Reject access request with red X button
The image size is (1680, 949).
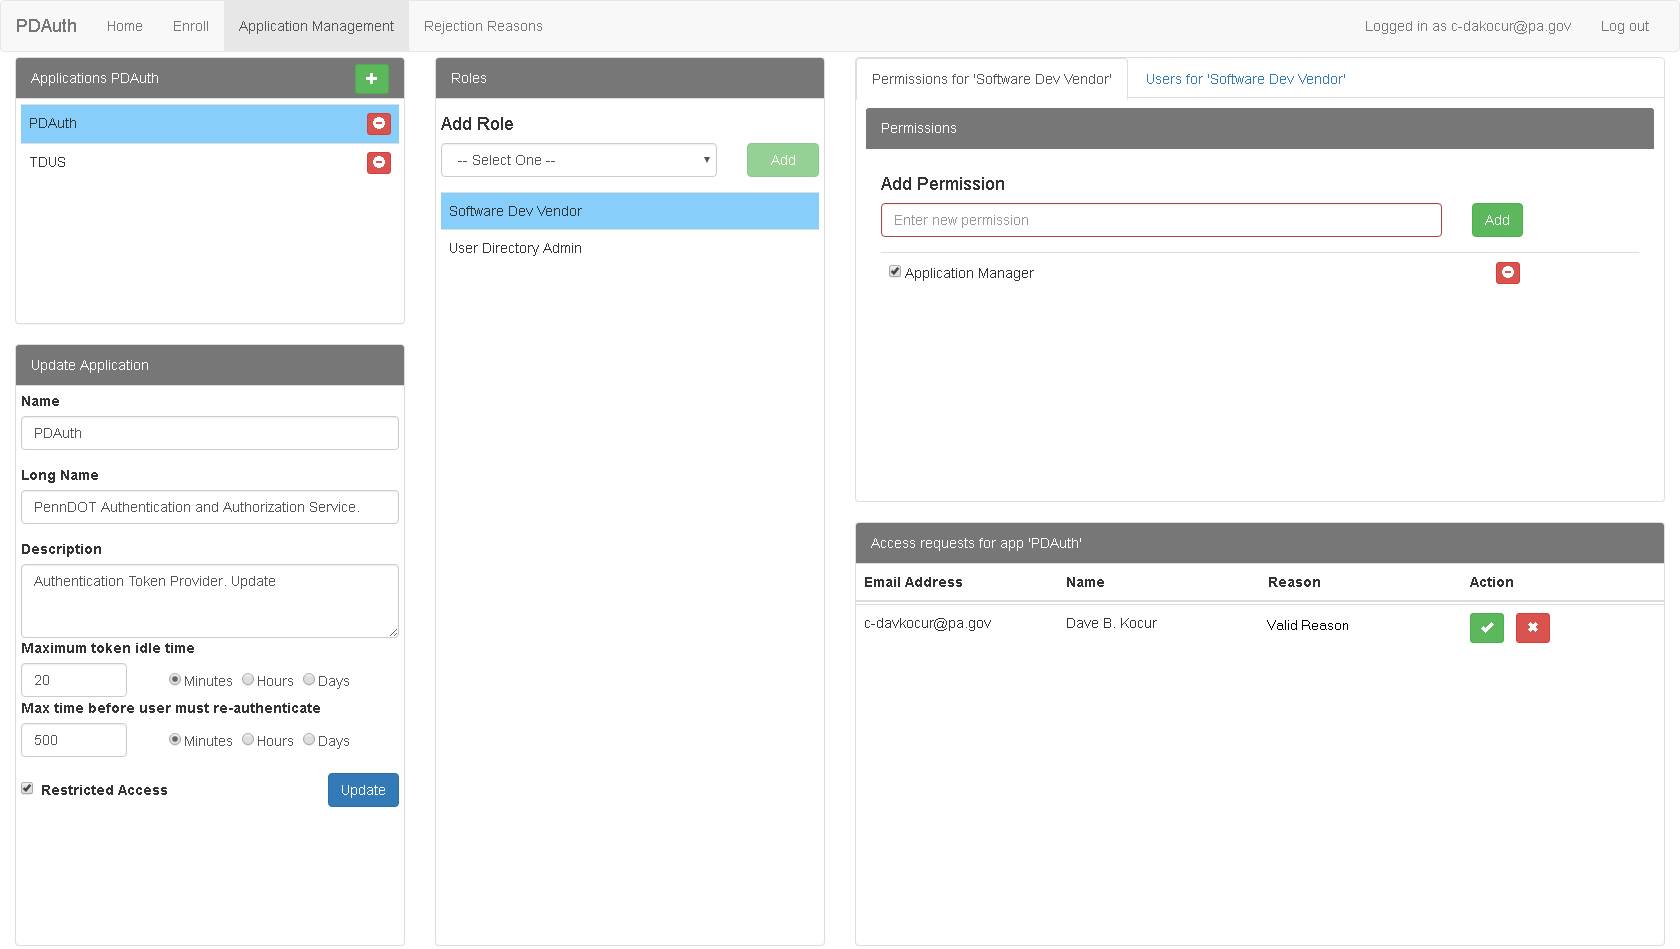coord(1532,628)
